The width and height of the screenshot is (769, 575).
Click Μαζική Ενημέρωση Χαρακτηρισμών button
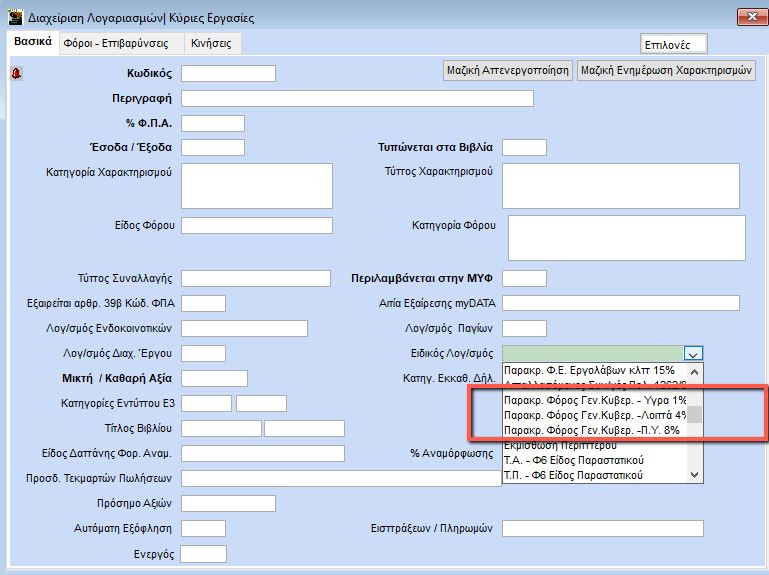click(x=666, y=70)
